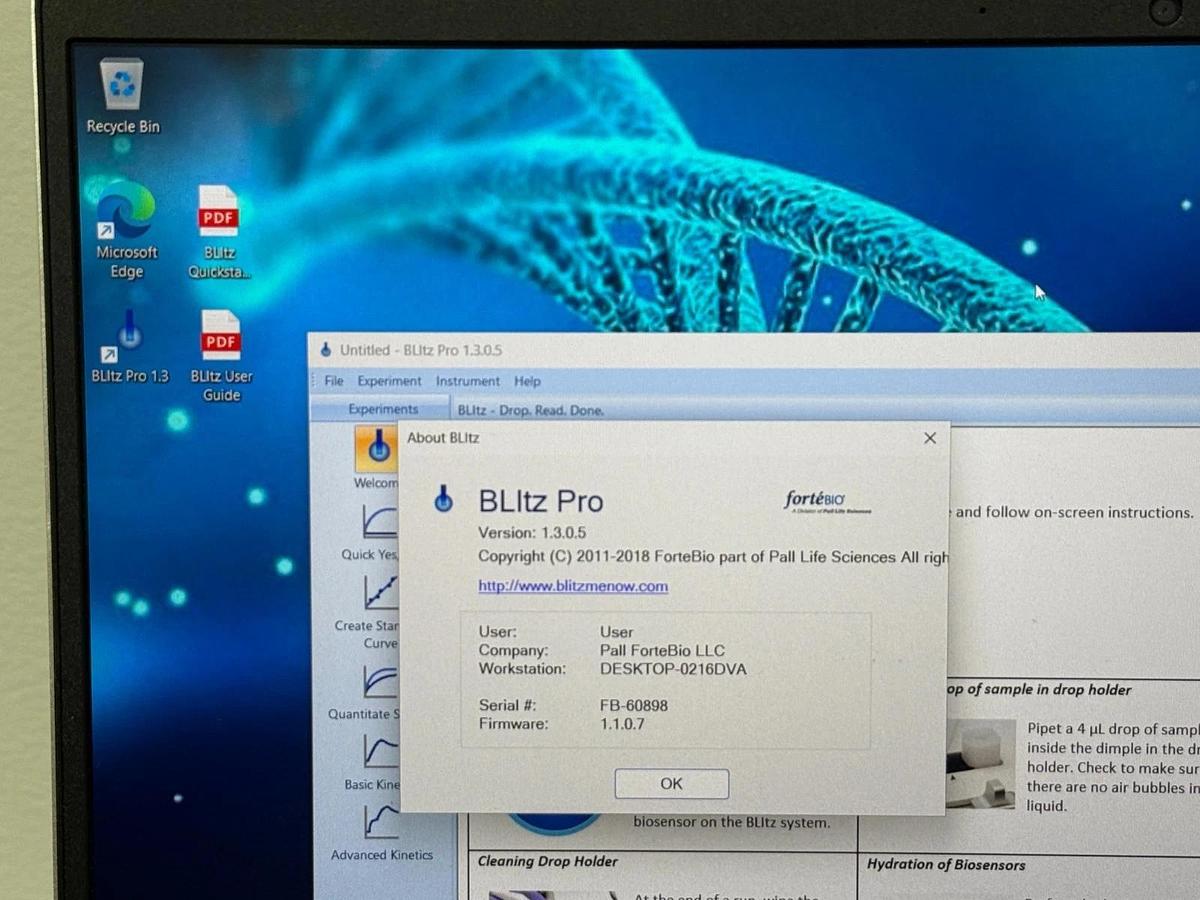Click the company value Pall ForteBio LLC

pyautogui.click(x=662, y=650)
